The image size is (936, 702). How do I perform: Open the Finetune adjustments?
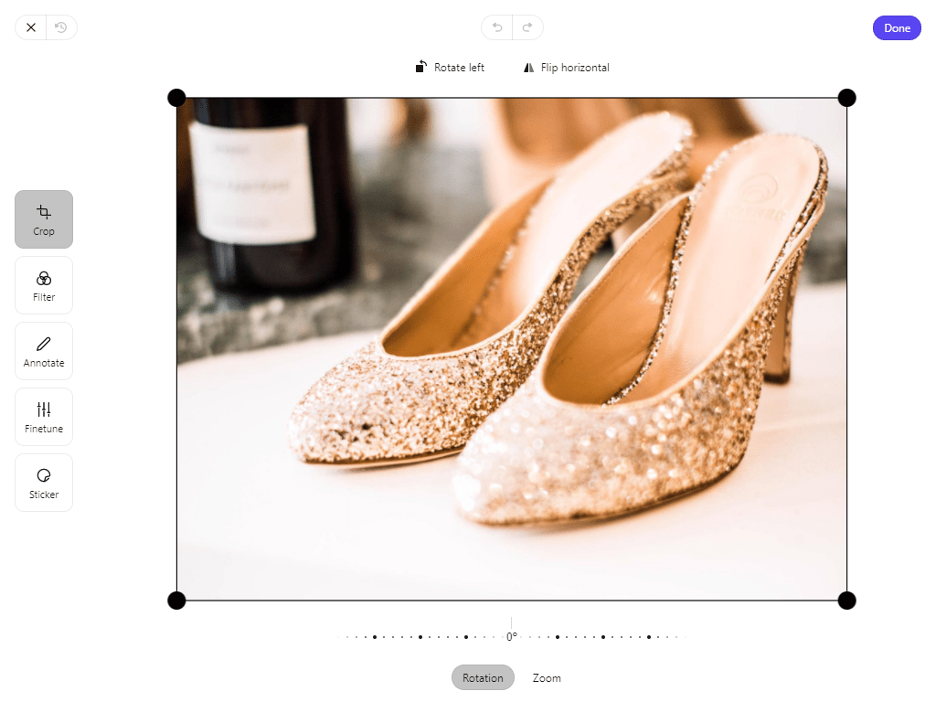43,416
